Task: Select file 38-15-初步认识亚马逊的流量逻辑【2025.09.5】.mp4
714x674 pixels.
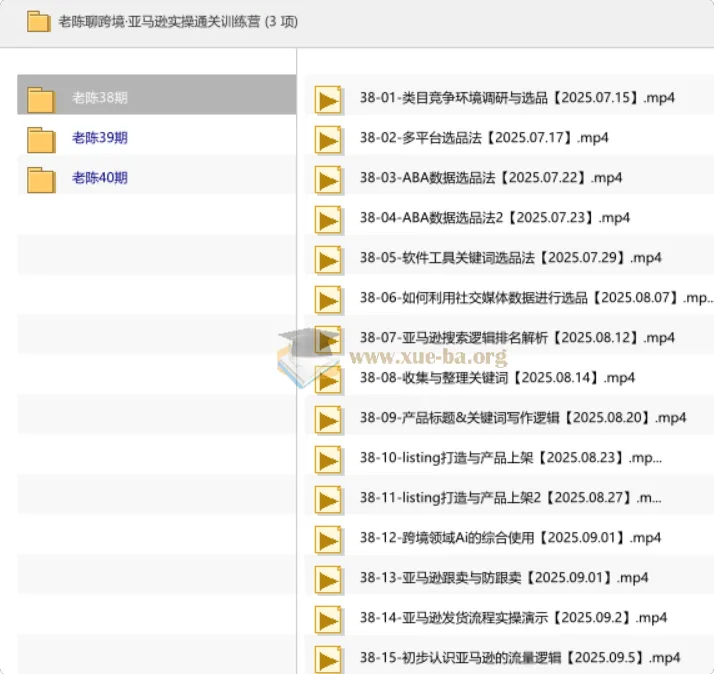Action: click(520, 658)
